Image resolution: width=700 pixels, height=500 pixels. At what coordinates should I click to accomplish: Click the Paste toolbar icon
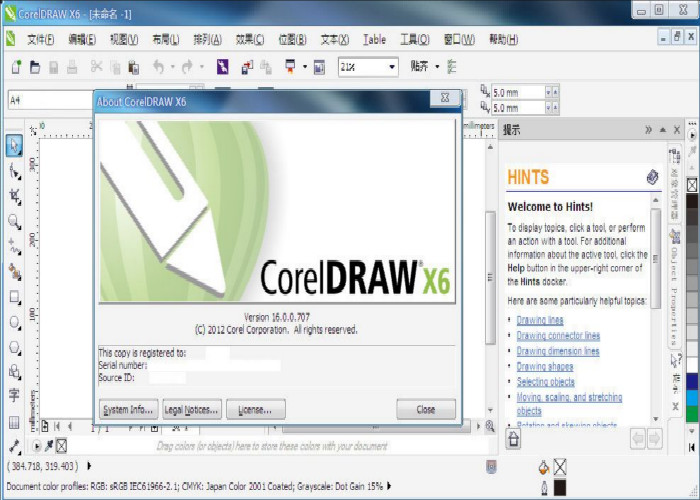coord(133,67)
